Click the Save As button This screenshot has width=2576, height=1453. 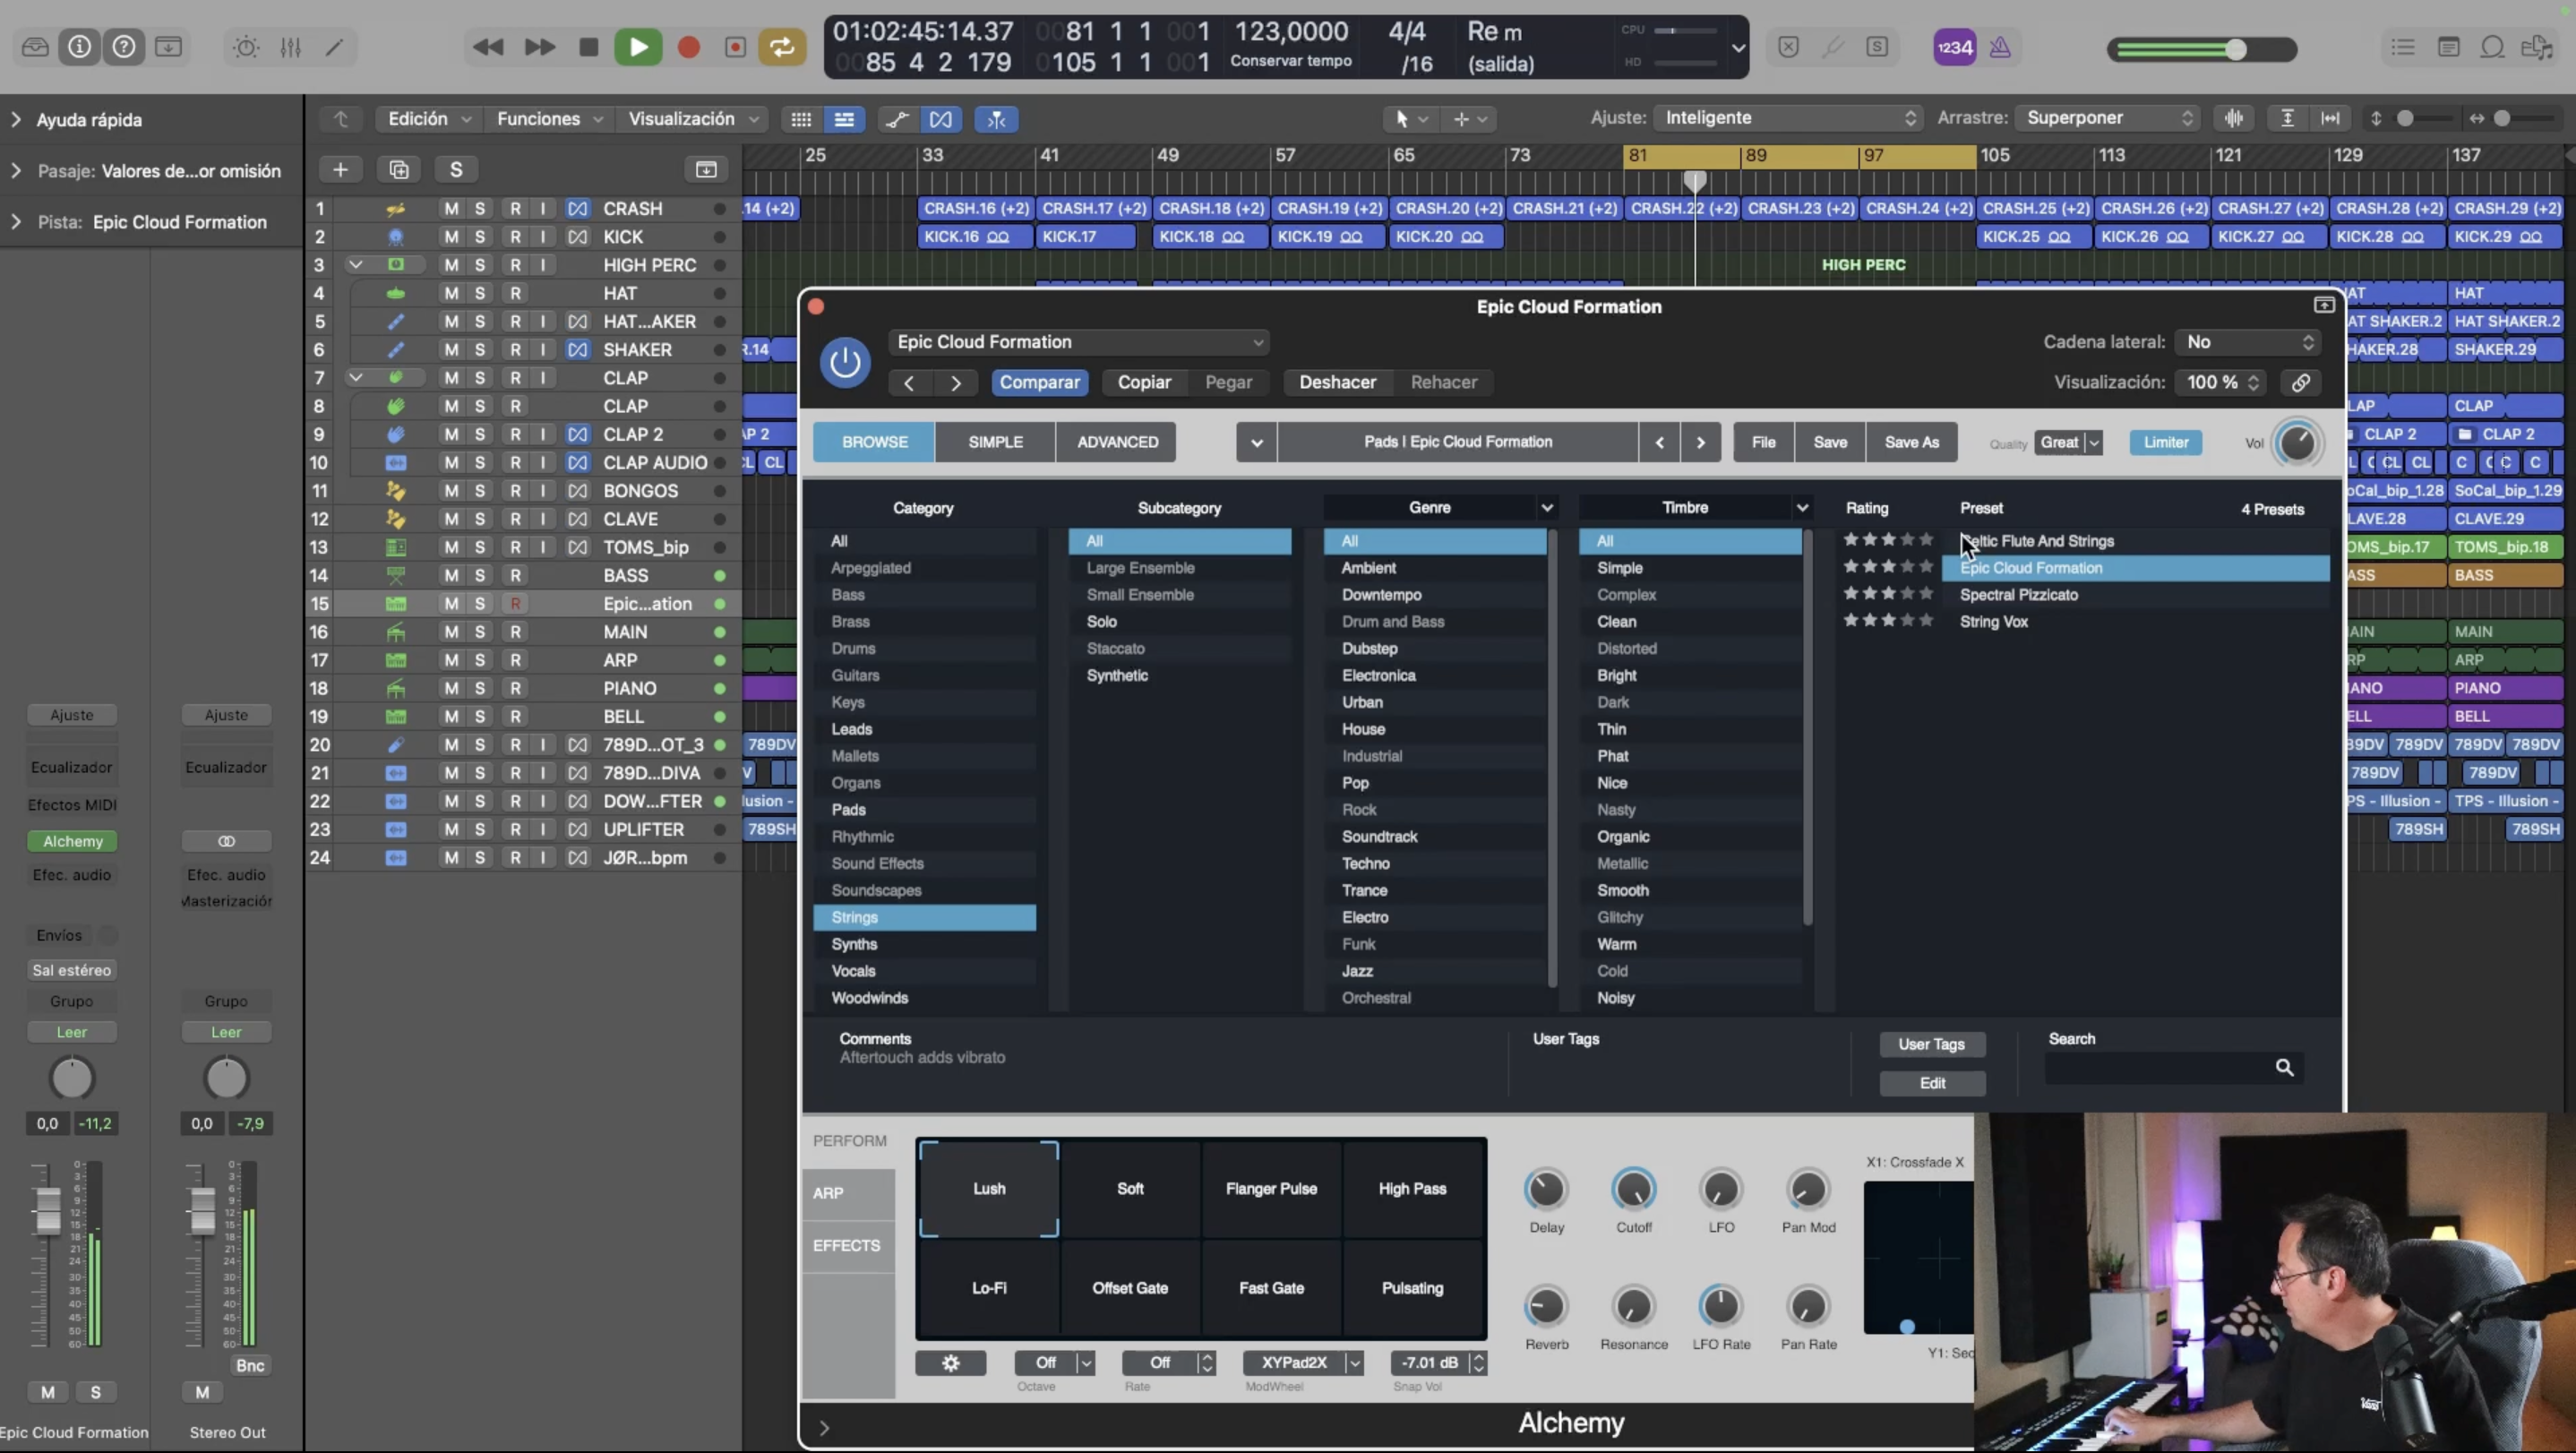(1911, 442)
